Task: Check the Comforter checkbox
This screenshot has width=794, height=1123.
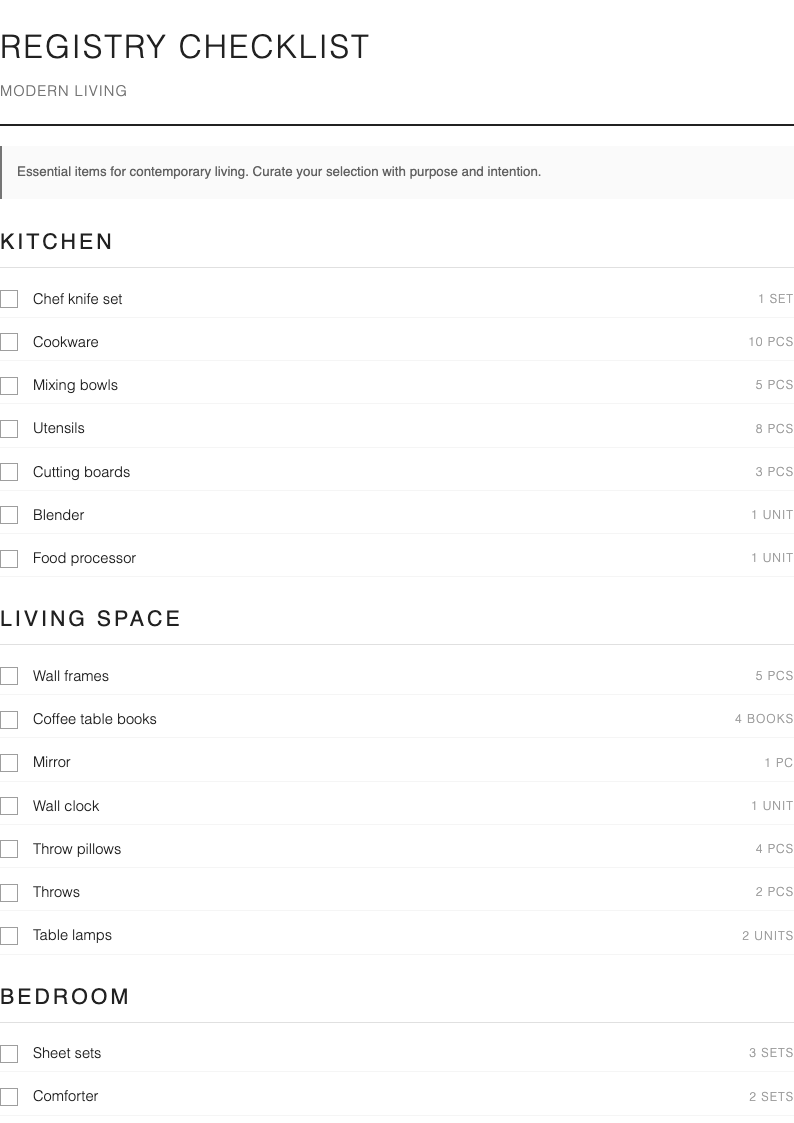Action: click(9, 1096)
